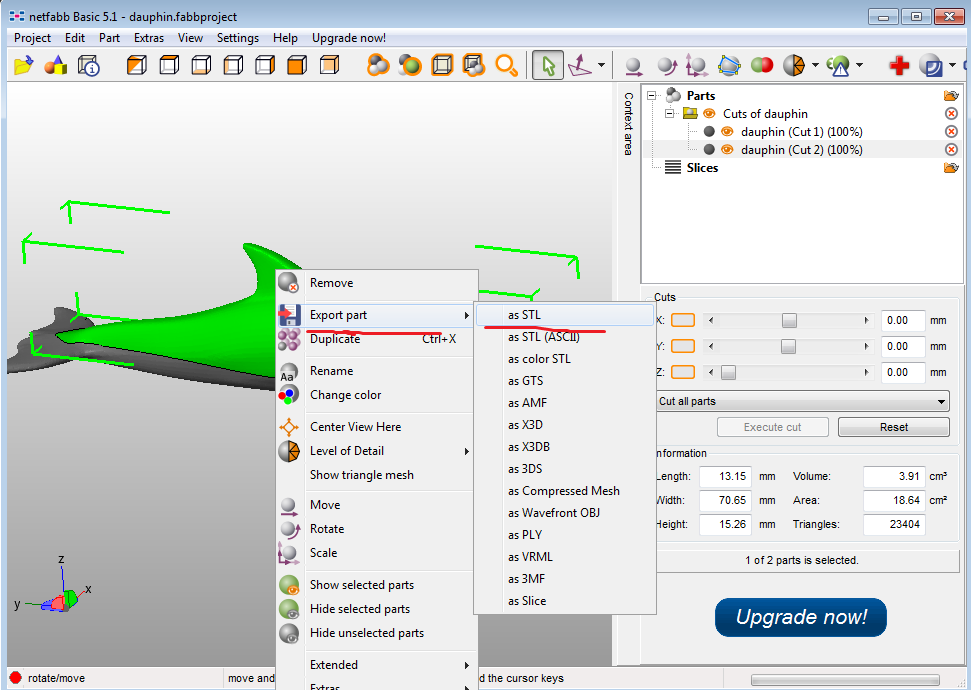Screen dimensions: 971x690
Task: Collapse the Parts tree node
Action: click(x=651, y=95)
